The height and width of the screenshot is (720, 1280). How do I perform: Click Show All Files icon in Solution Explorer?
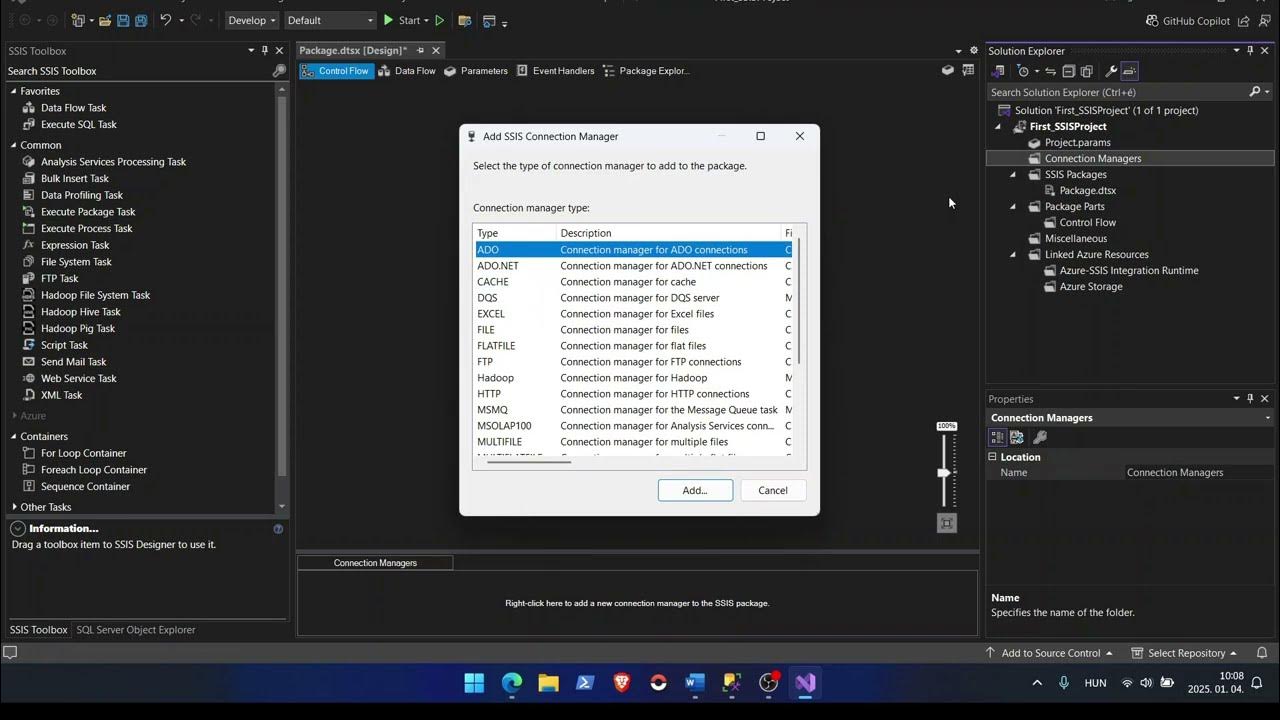(x=1086, y=71)
